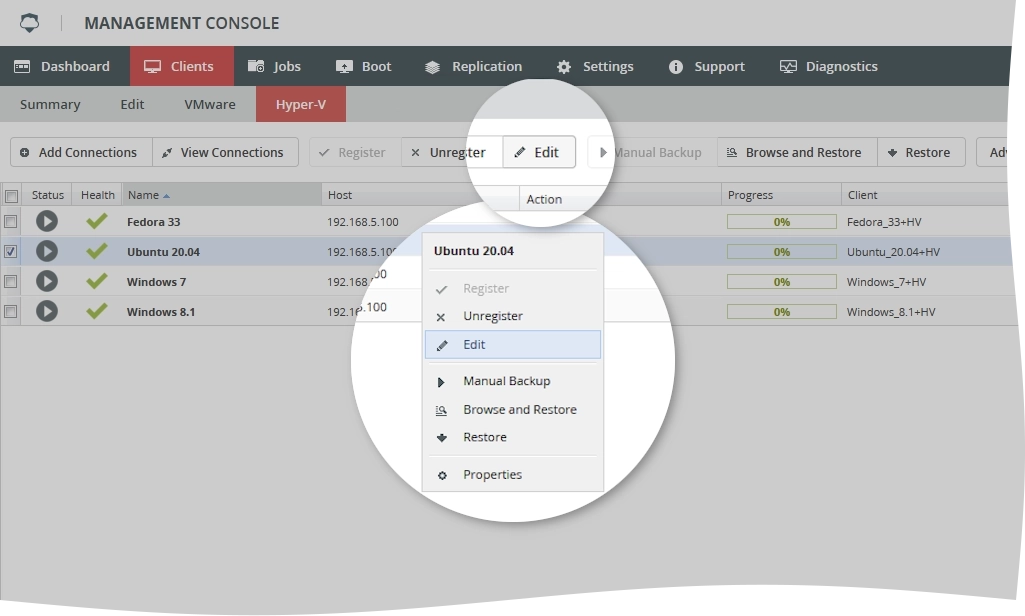Click the Restore toolbar button
Screen dimensions: 1025x616
921,152
